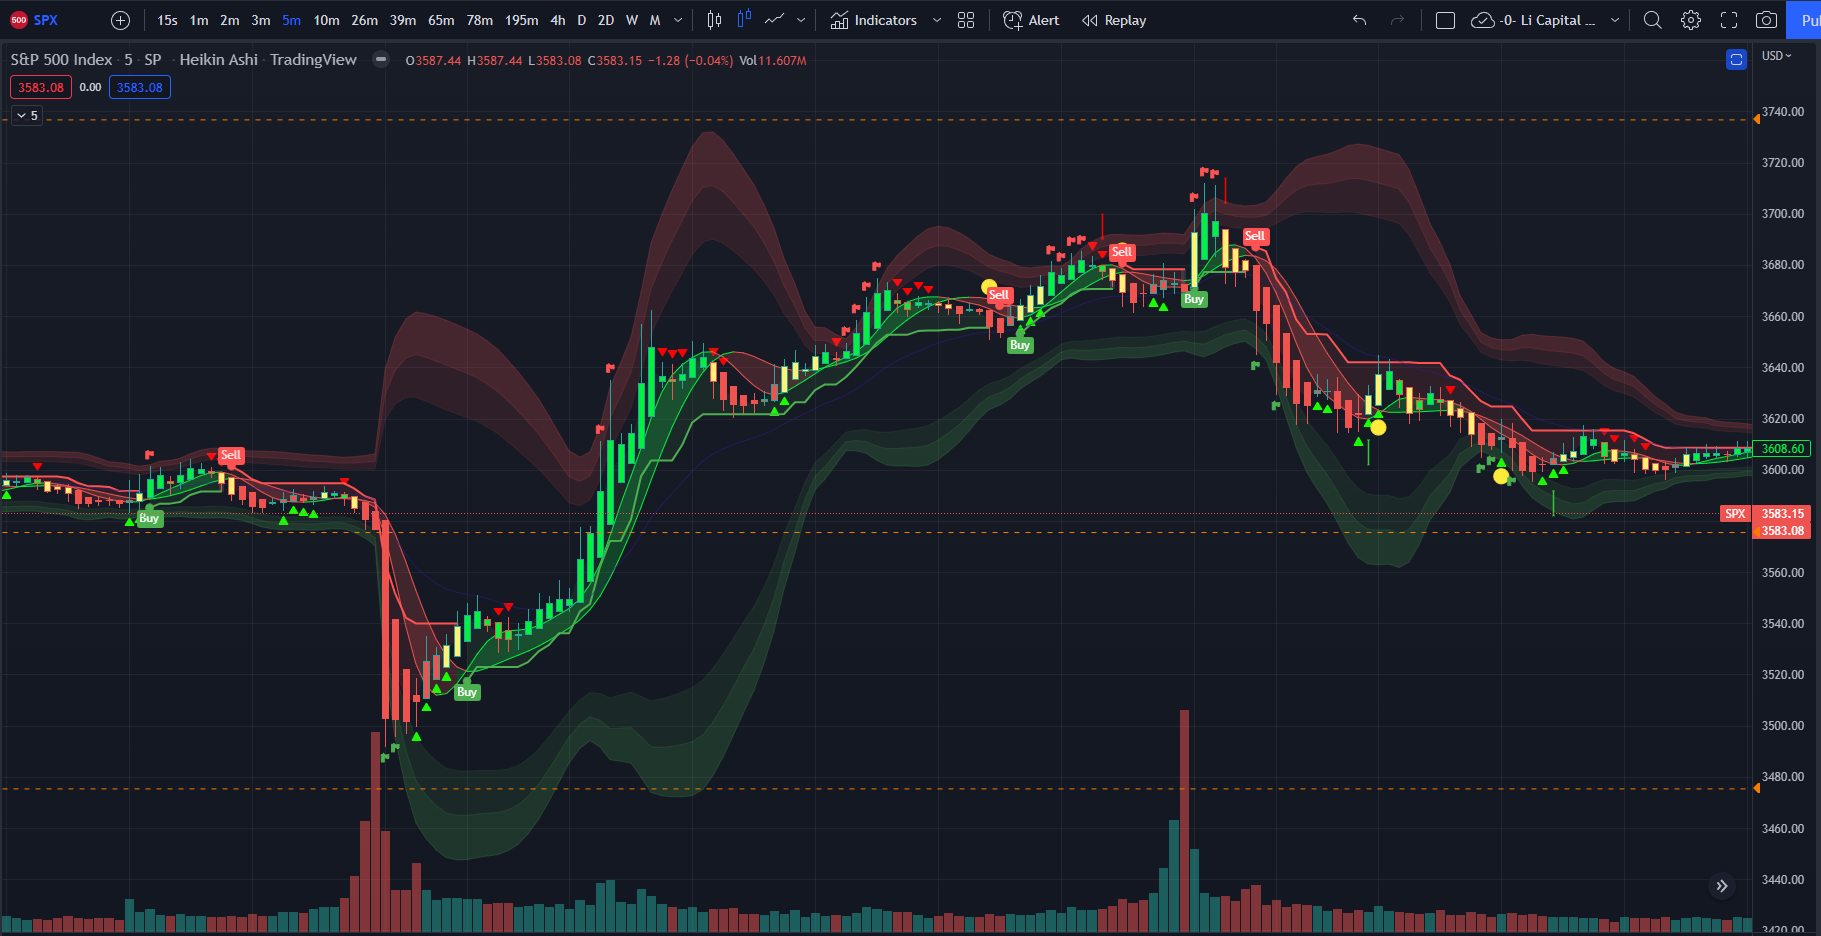Open the USD currency dropdown
1821x936 pixels.
pos(1776,56)
